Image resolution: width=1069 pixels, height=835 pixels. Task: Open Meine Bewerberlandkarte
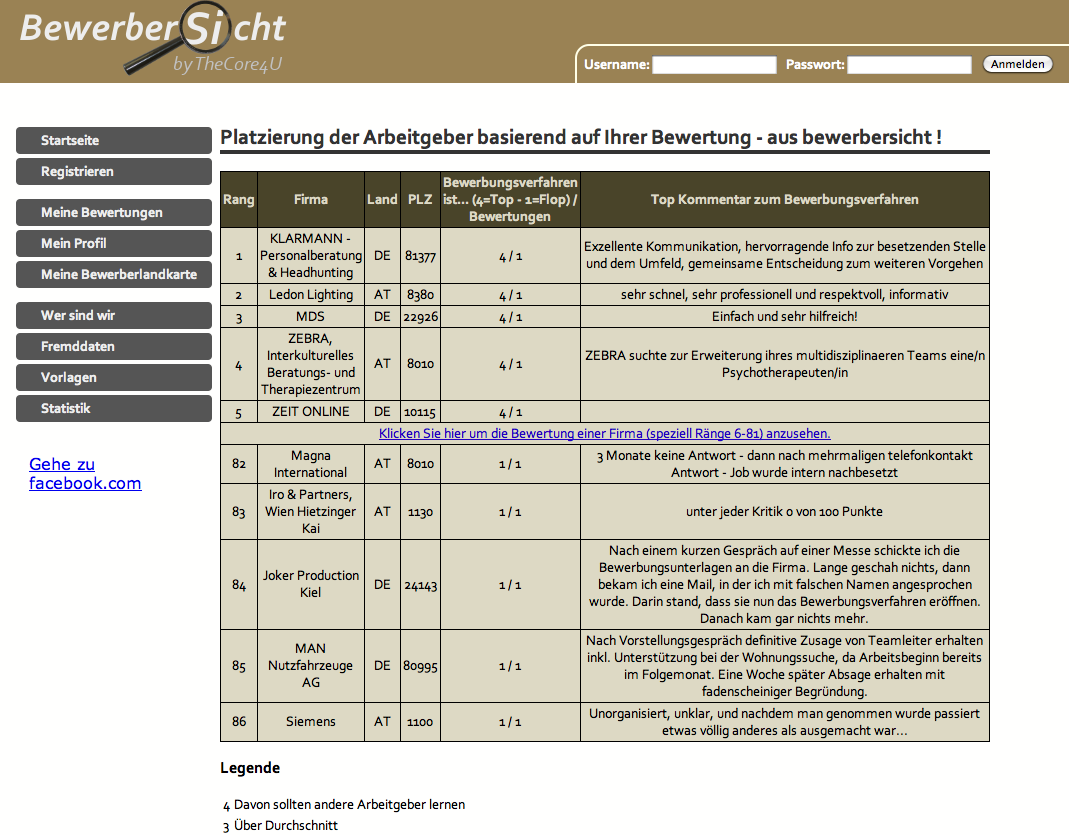[114, 275]
